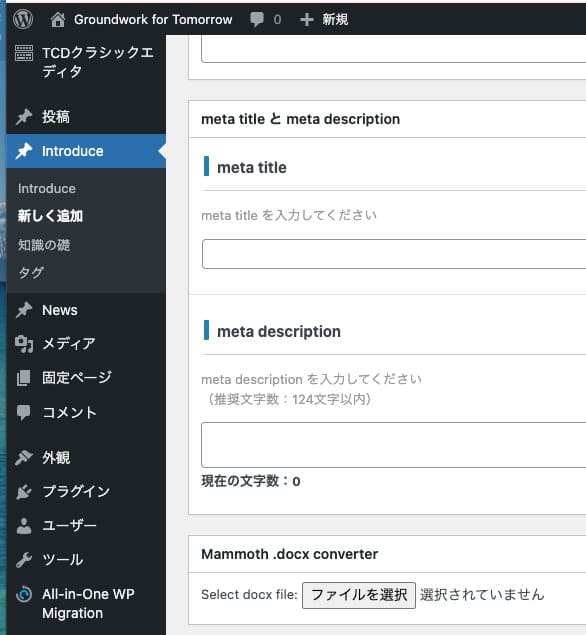
Task: Click the meta title input field
Action: coord(394,254)
